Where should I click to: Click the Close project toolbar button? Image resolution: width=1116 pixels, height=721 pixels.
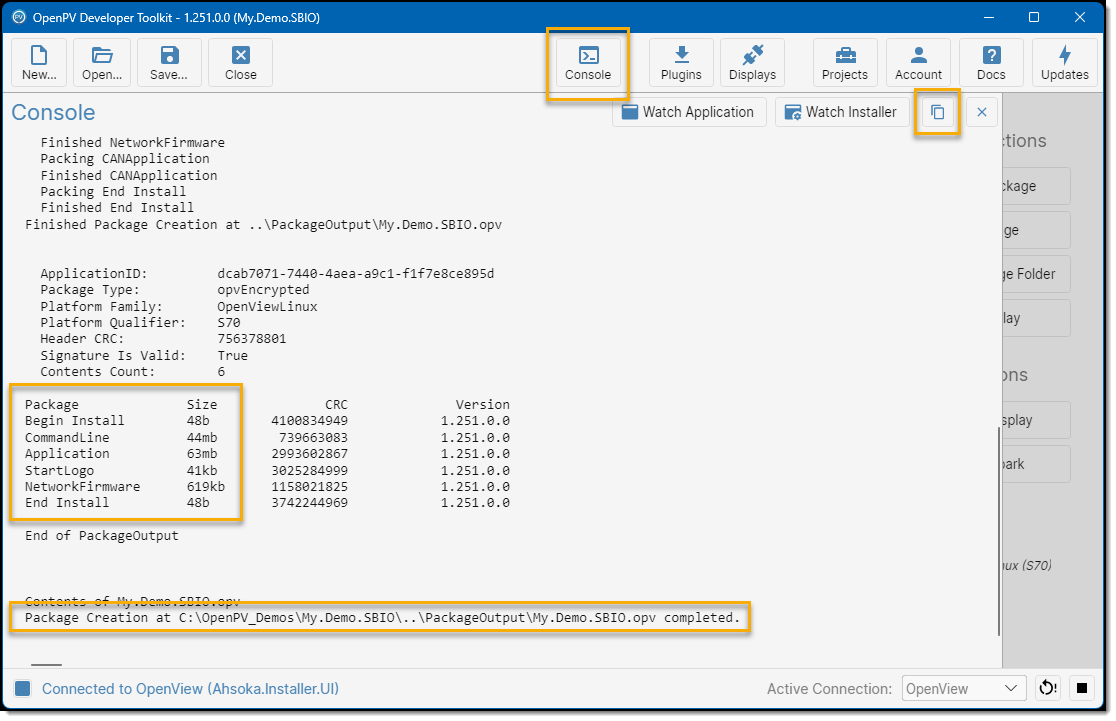tap(241, 63)
